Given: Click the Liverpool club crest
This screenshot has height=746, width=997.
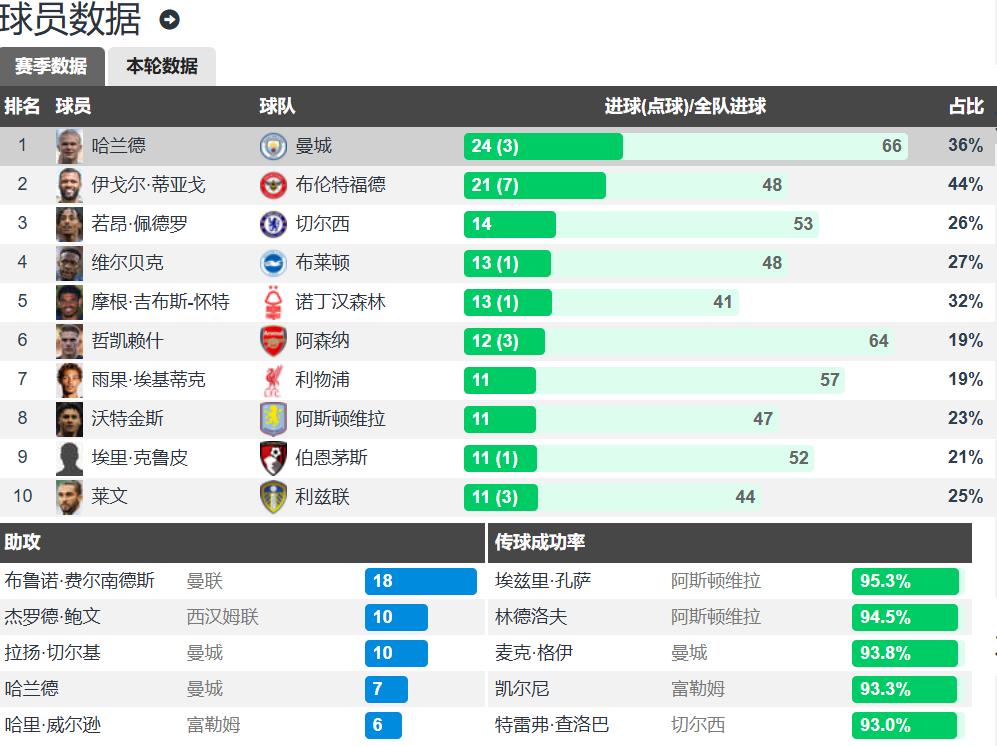Looking at the screenshot, I should pyautogui.click(x=273, y=380).
